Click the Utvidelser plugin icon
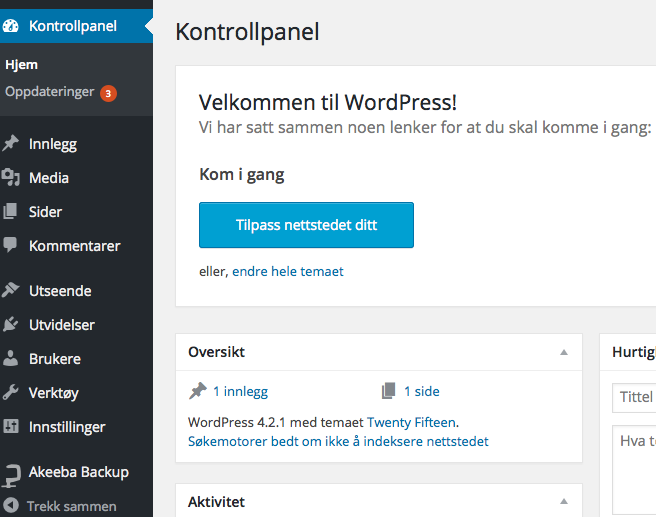 tap(10, 324)
